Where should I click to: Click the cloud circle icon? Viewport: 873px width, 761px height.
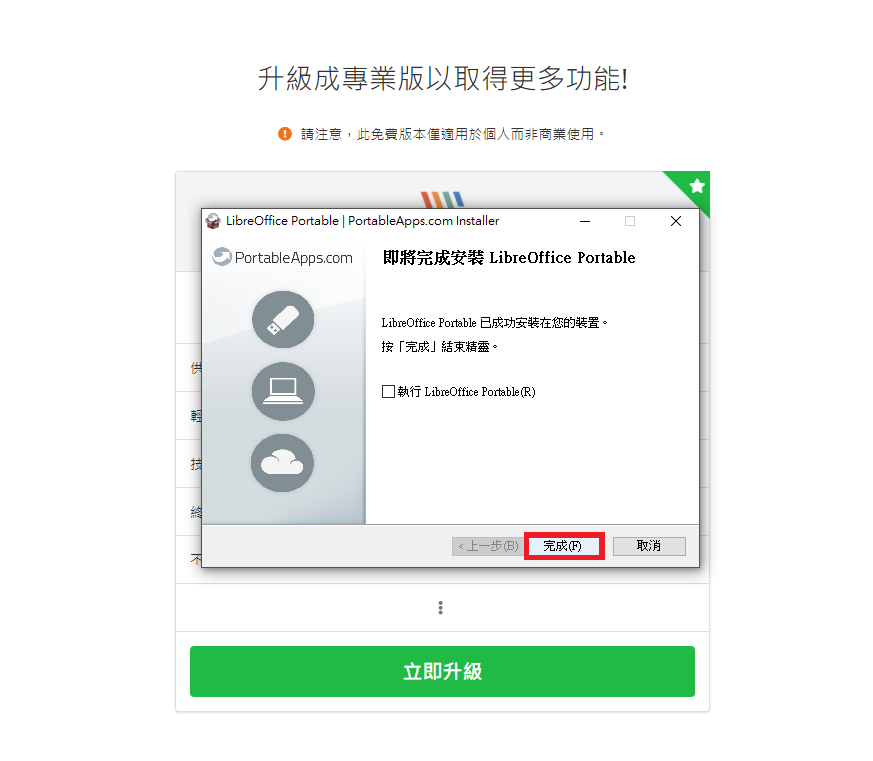pos(282,463)
